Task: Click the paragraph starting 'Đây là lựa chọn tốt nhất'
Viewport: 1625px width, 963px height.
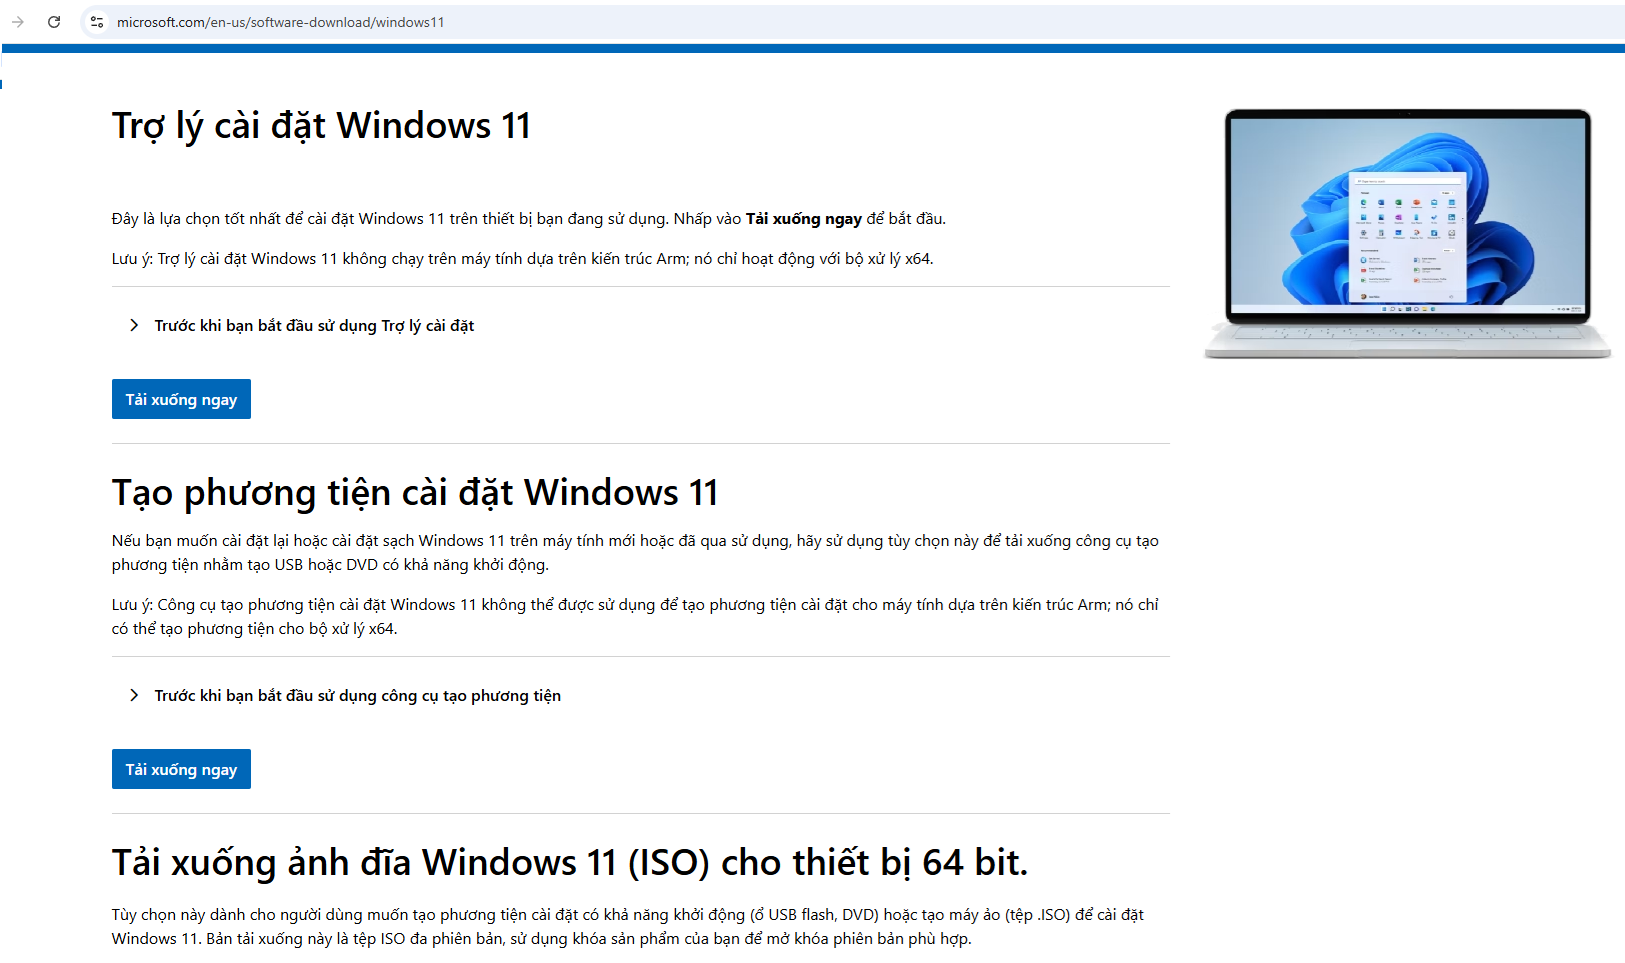Action: coord(529,219)
